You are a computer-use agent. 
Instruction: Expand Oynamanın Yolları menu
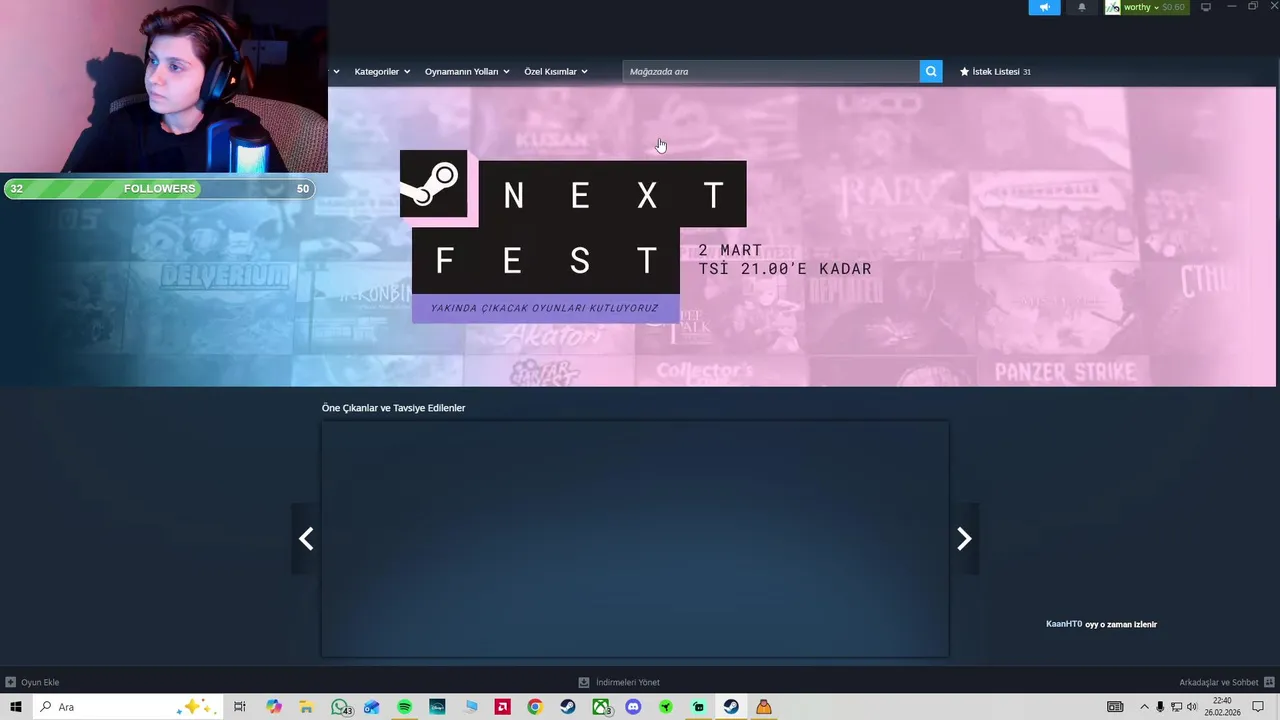point(467,72)
